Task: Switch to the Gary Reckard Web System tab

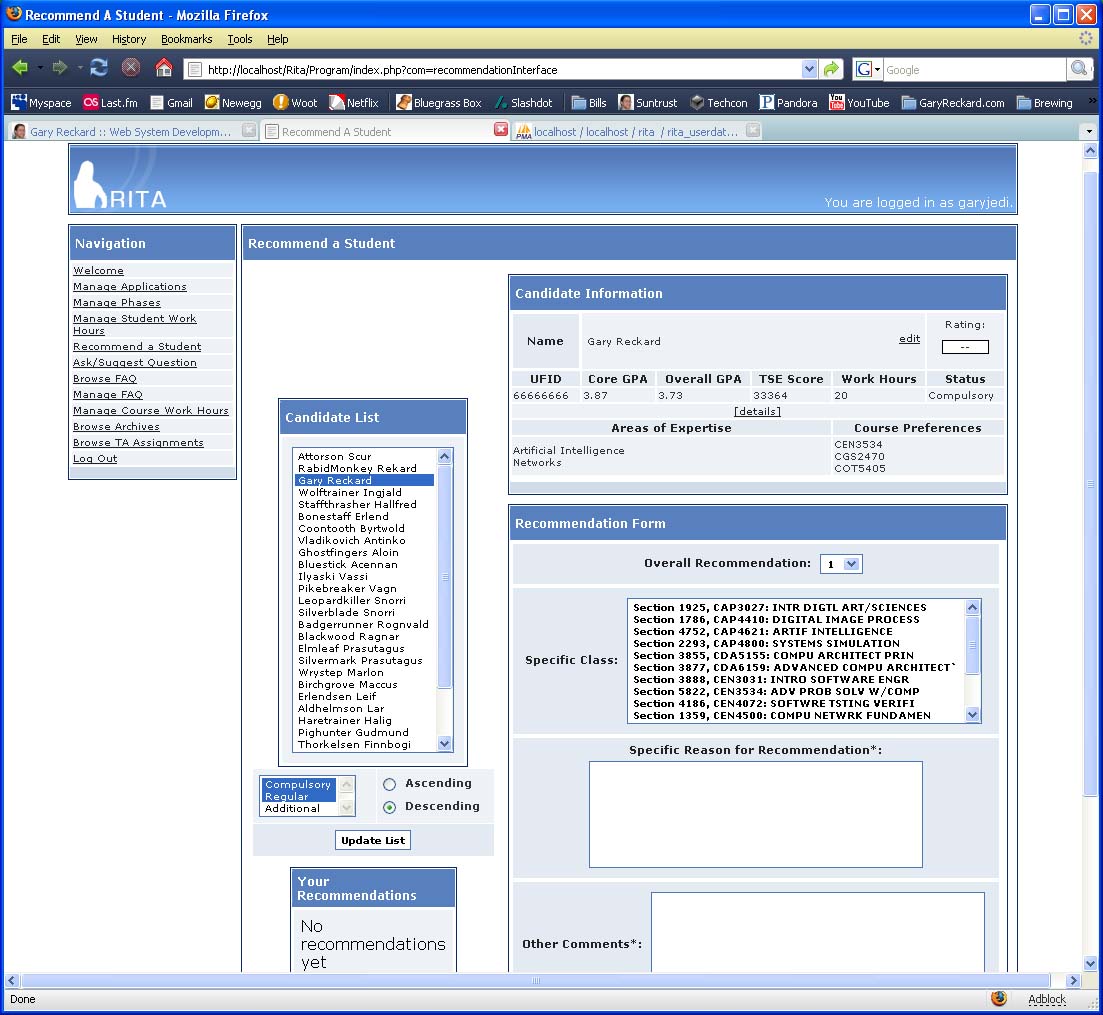Action: coord(125,131)
